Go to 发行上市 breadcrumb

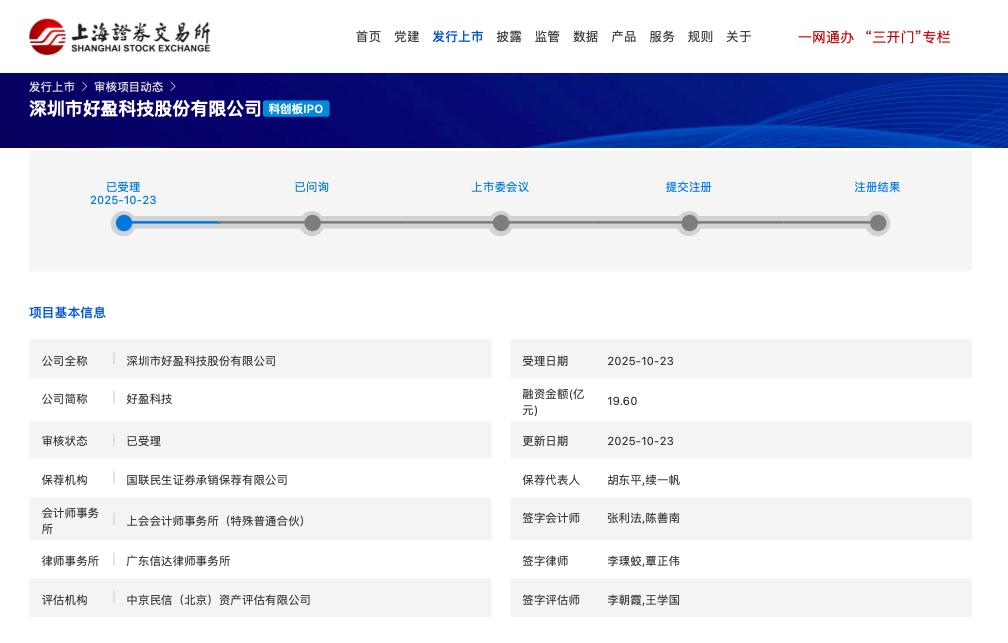click(x=51, y=87)
